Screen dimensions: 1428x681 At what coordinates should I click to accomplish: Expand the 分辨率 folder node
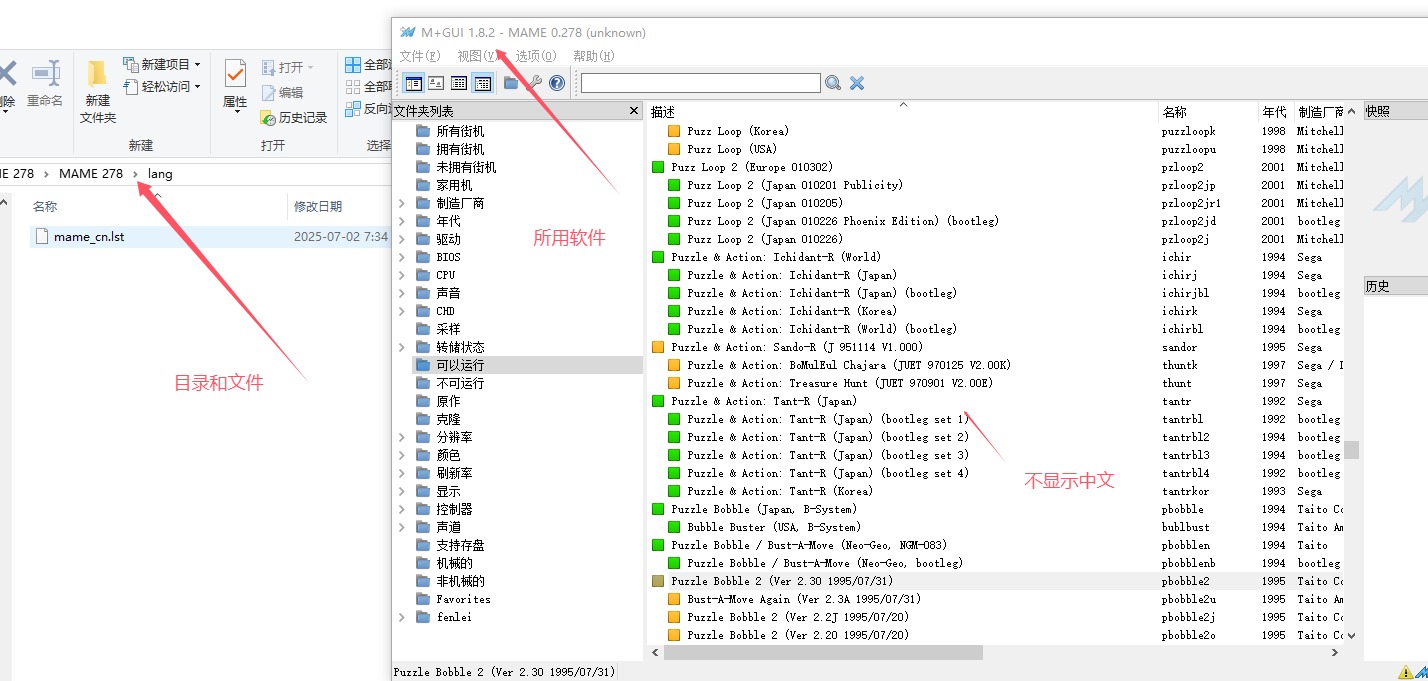402,437
